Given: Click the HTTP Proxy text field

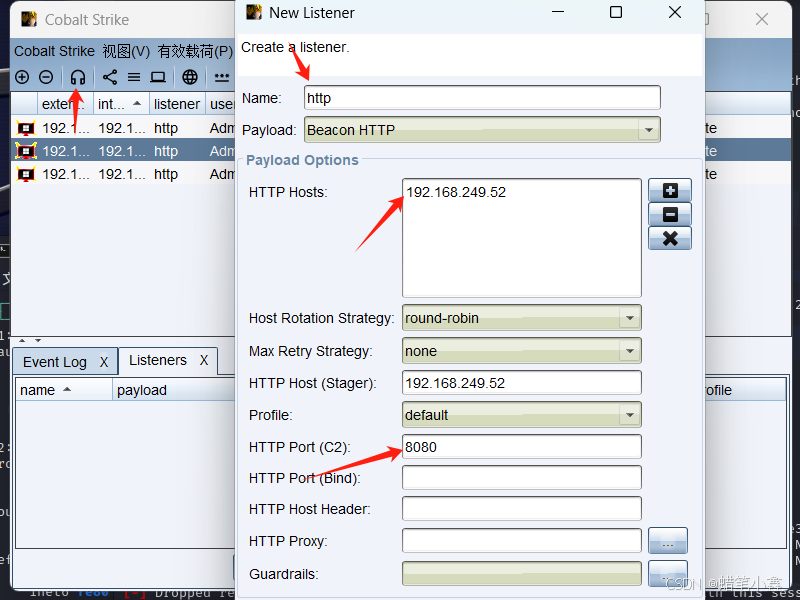Looking at the screenshot, I should tap(521, 541).
